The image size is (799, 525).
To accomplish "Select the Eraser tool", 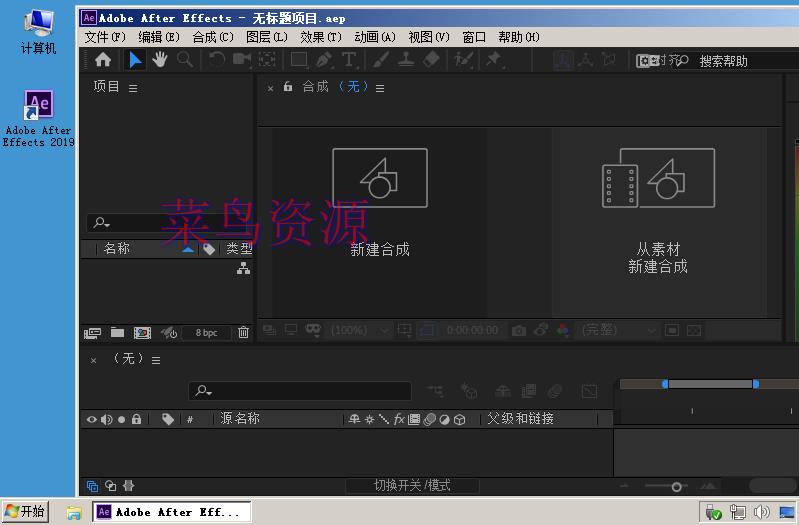I will click(x=431, y=60).
